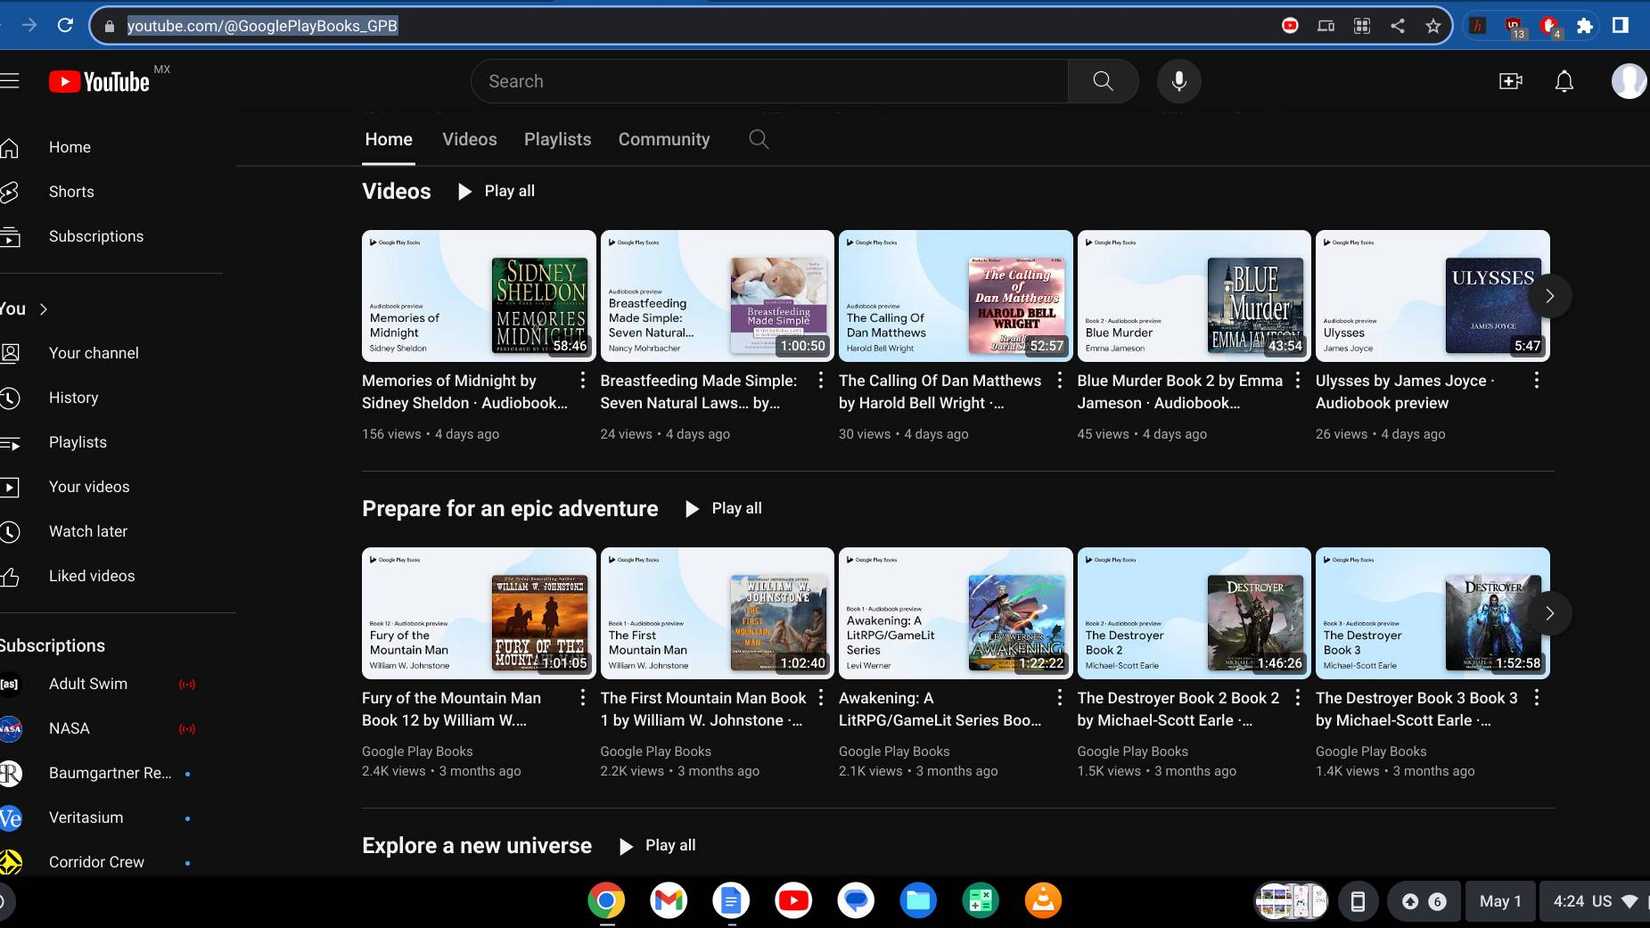Open notifications with the bell icon
Image resolution: width=1650 pixels, height=928 pixels.
pos(1563,81)
